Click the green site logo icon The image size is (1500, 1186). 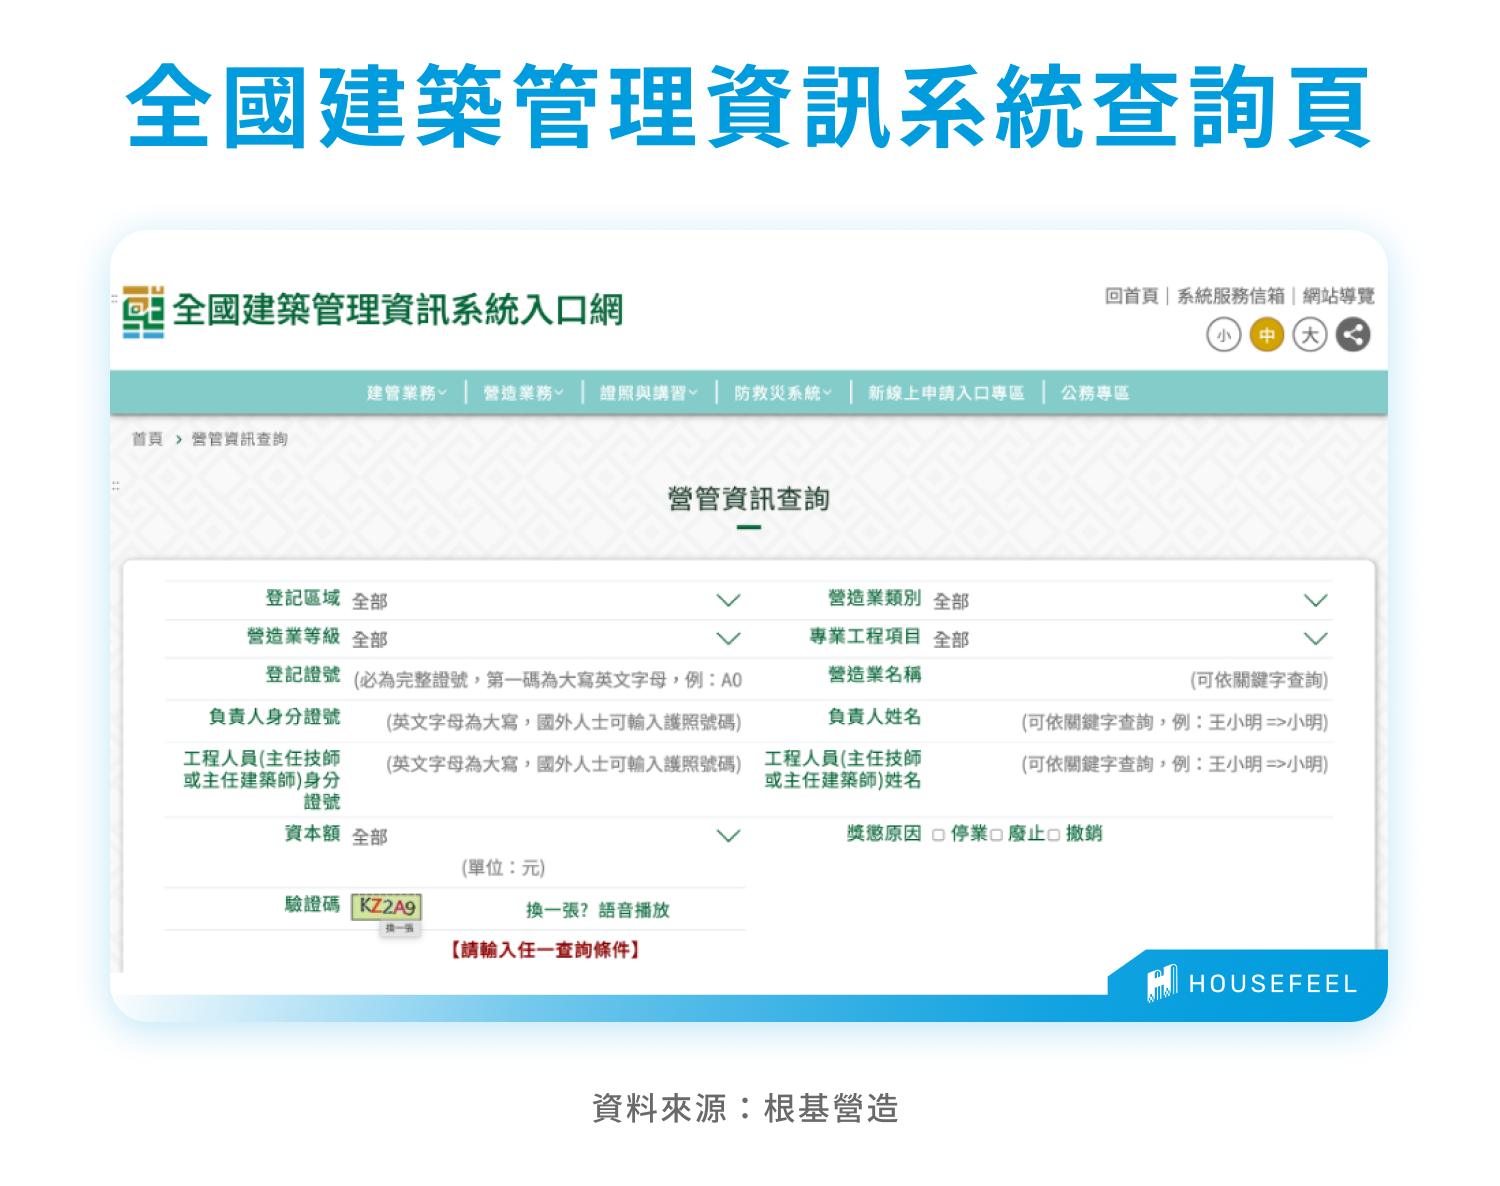click(143, 312)
